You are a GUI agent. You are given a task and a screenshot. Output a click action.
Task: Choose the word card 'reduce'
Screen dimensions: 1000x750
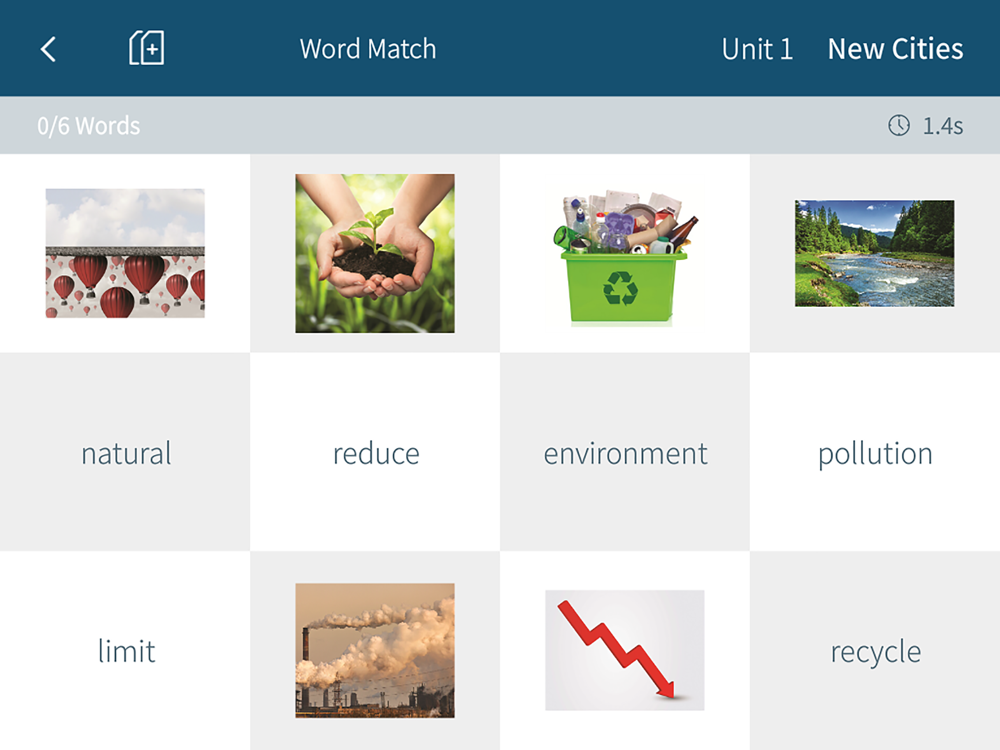(x=375, y=452)
